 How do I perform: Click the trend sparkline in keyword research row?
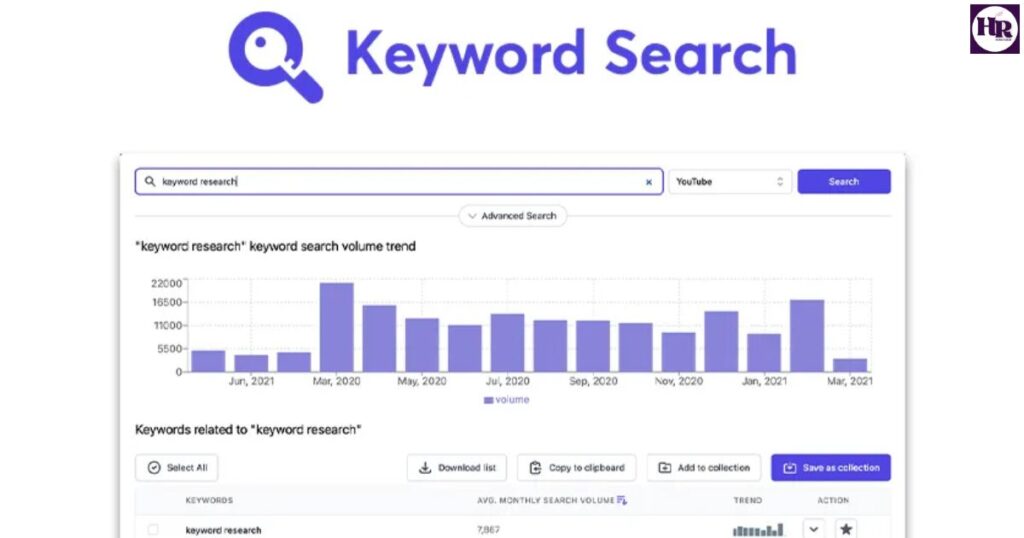point(758,530)
